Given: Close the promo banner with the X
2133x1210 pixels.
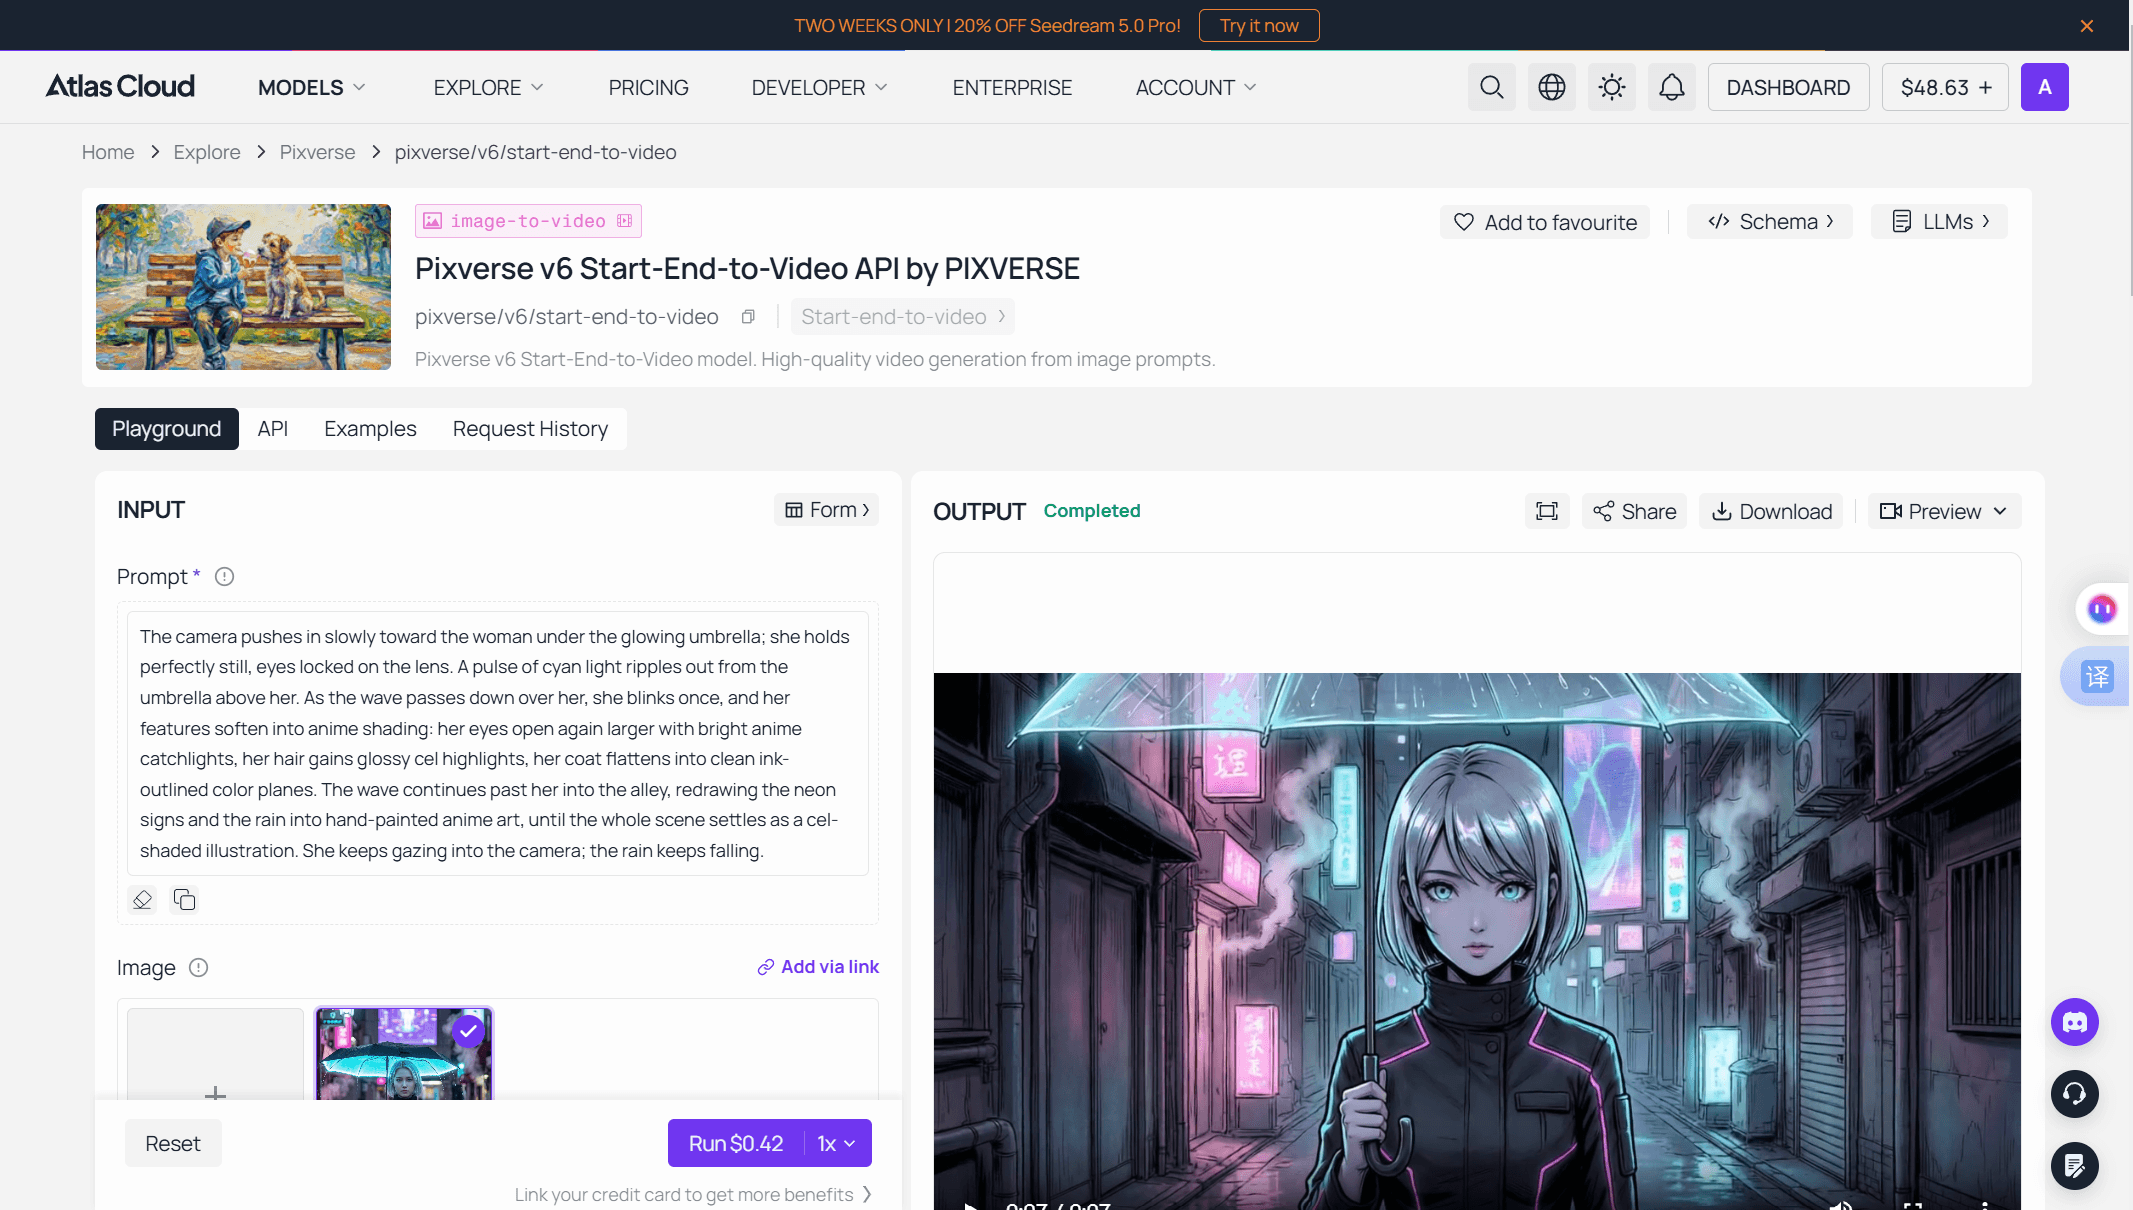Looking at the screenshot, I should (x=2087, y=26).
